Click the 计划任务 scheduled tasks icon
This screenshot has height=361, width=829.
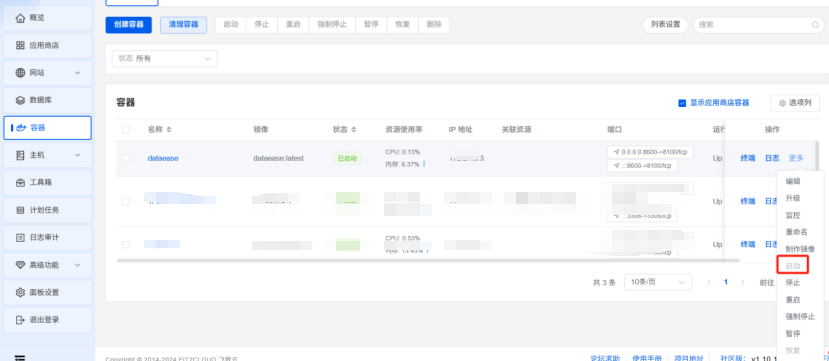[x=21, y=210]
